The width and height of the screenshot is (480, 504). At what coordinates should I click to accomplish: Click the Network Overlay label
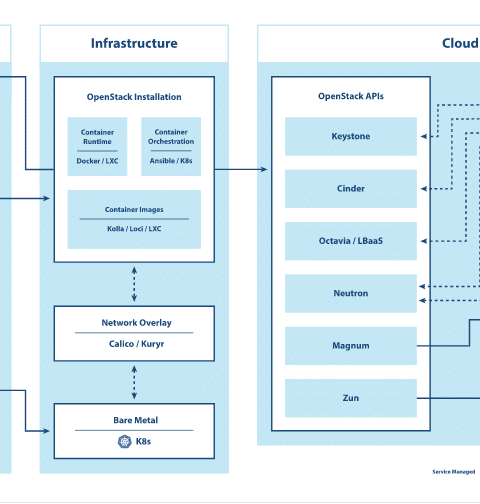(x=136, y=323)
